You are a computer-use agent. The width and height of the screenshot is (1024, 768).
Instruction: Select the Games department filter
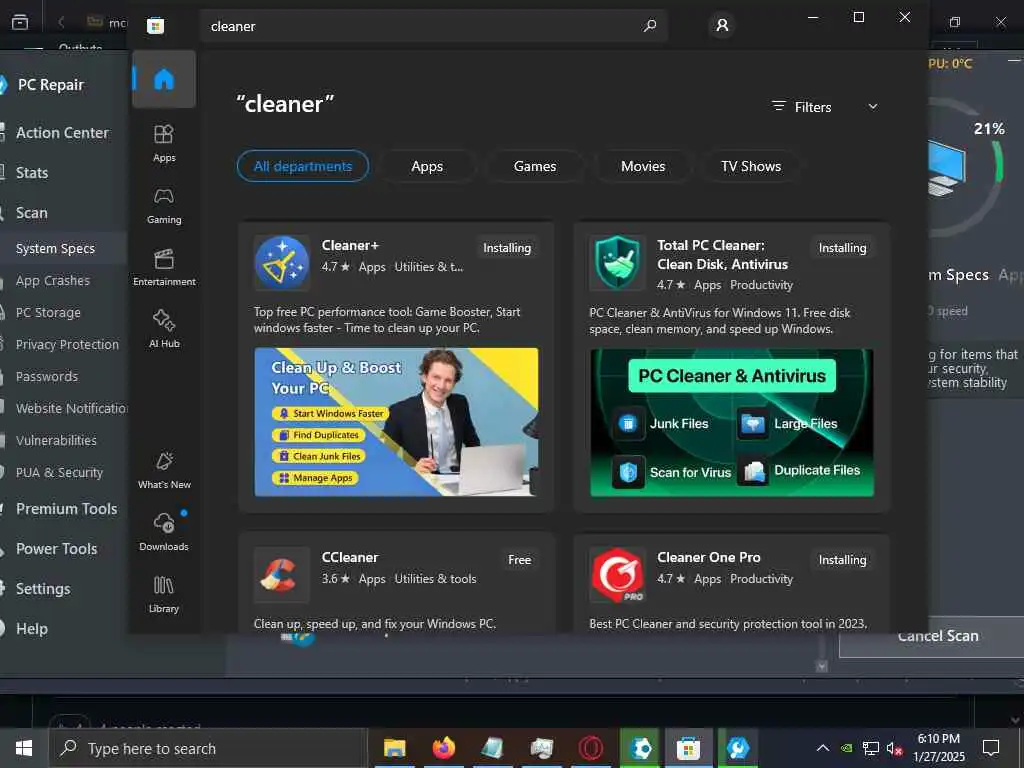click(x=535, y=166)
